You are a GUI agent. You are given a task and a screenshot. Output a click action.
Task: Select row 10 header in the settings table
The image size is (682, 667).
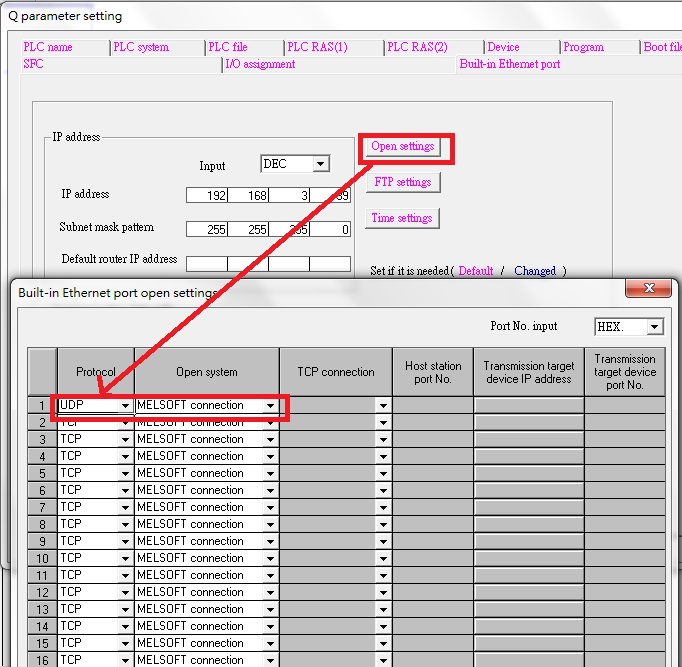[x=42, y=558]
